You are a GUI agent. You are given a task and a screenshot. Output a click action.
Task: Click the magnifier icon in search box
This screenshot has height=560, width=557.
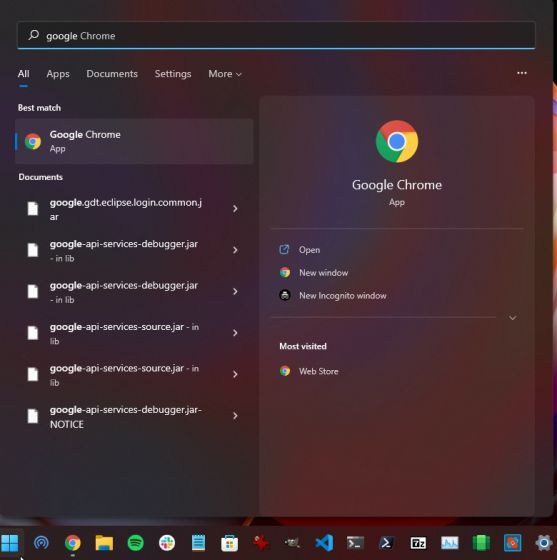point(34,35)
